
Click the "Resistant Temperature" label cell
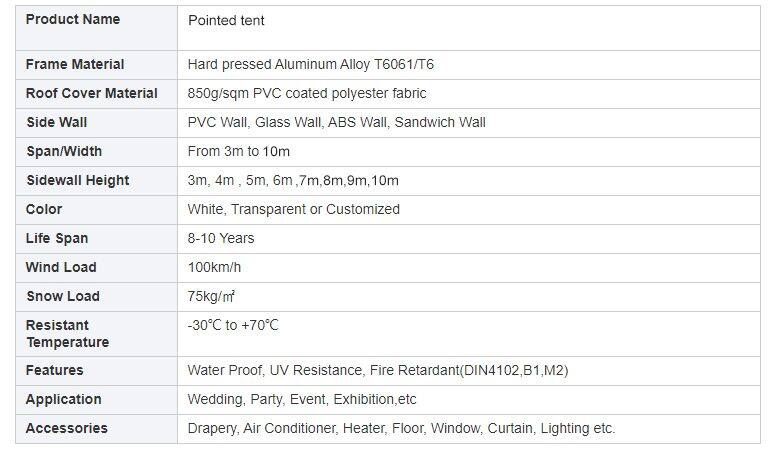(x=67, y=333)
